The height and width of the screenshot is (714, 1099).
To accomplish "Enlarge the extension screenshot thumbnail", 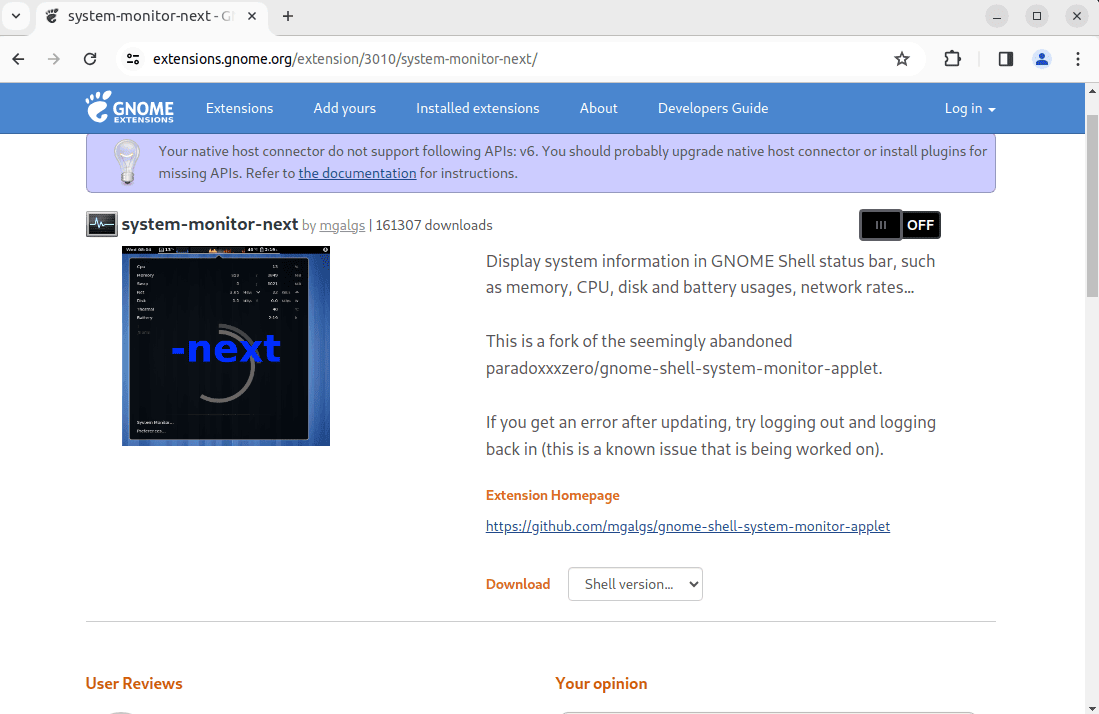I will [x=226, y=345].
